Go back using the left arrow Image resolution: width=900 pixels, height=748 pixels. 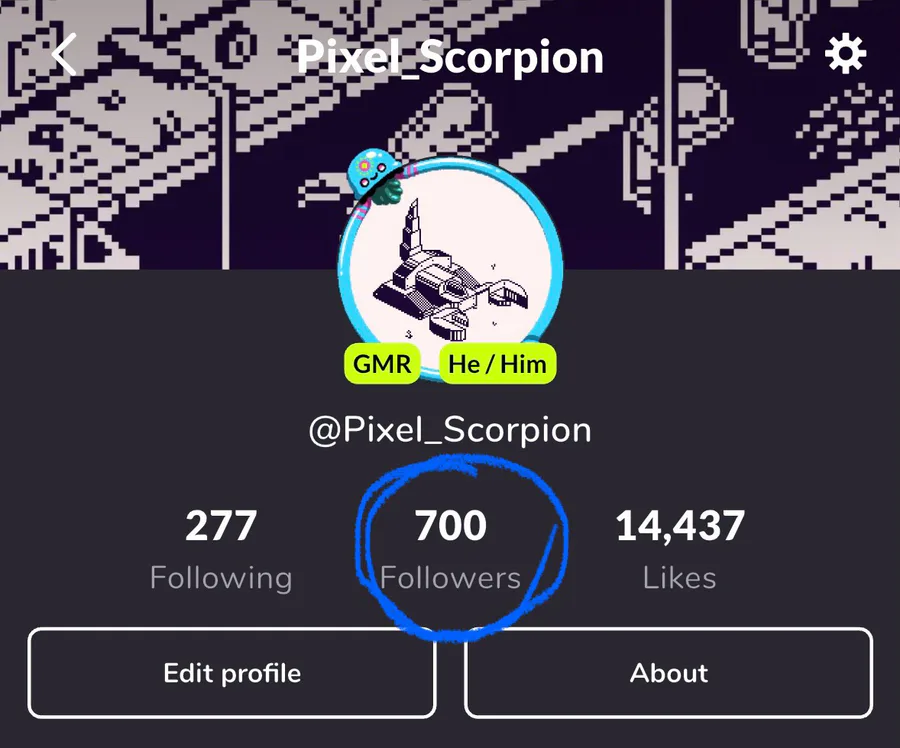tap(64, 54)
